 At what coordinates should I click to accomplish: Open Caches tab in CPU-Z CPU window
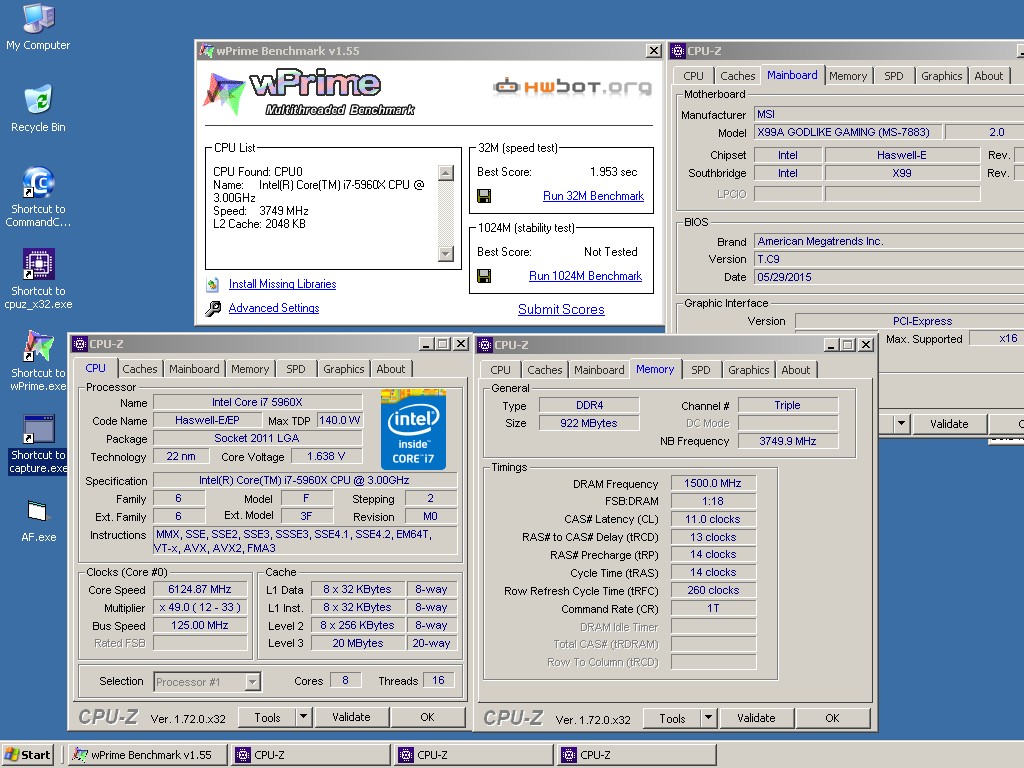(x=140, y=369)
